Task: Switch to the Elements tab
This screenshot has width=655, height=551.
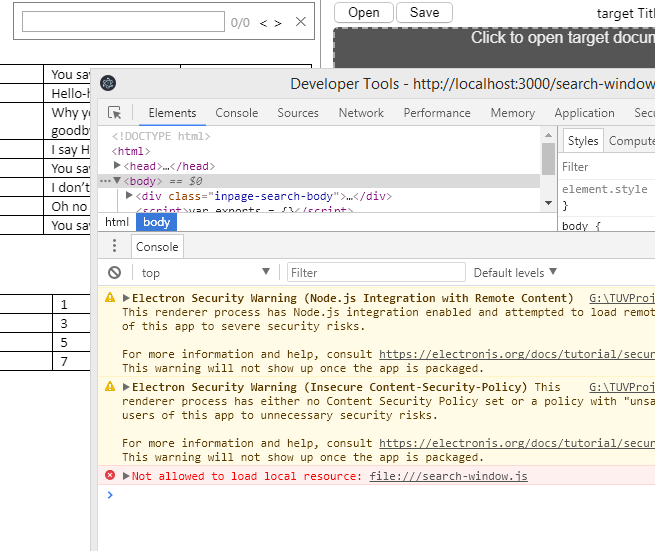Action: pos(172,113)
